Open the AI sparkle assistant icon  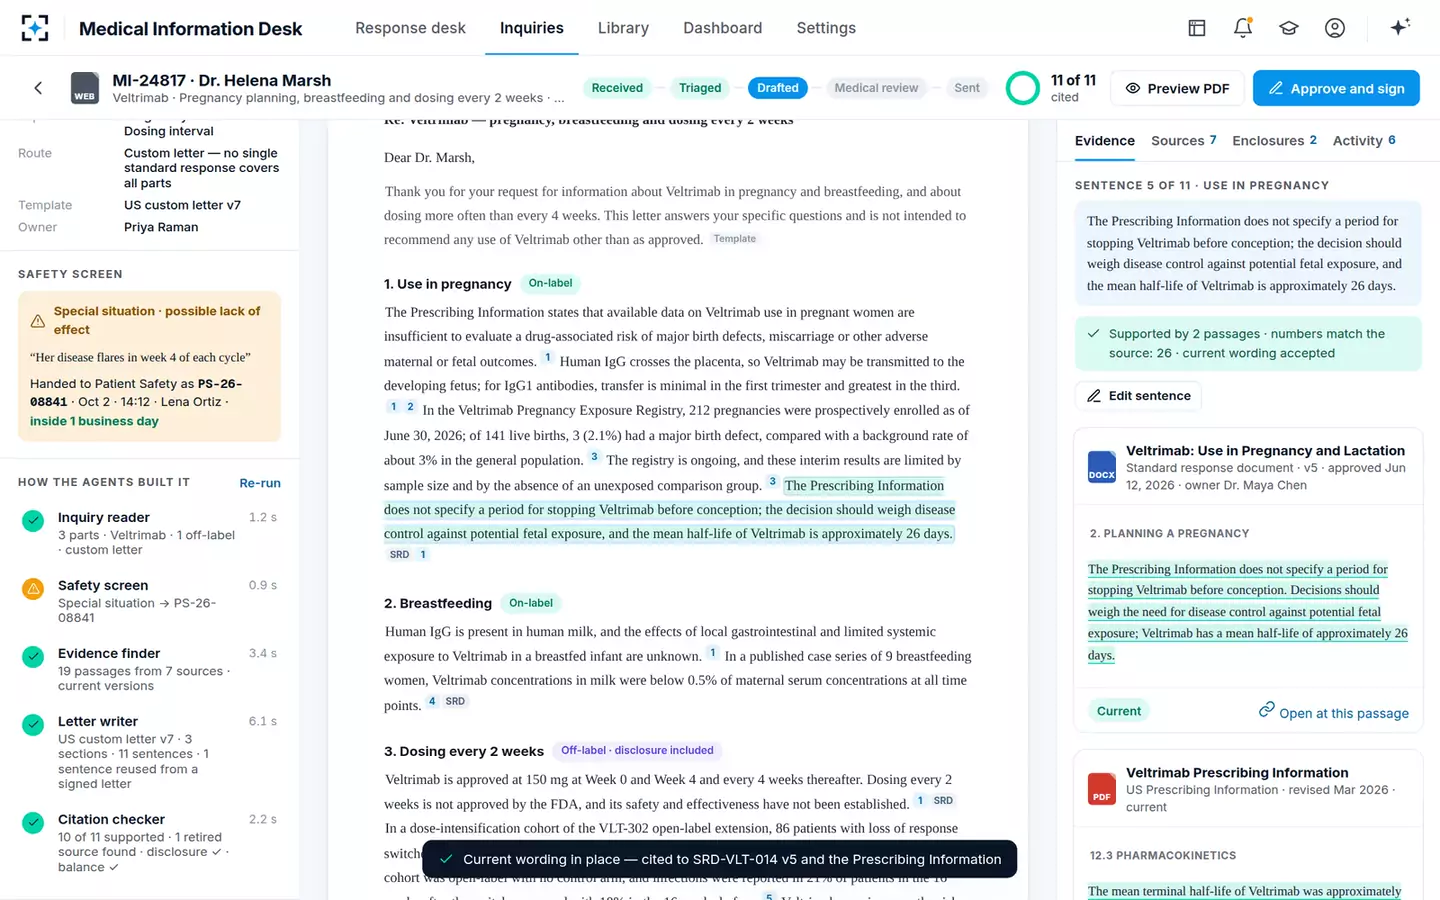point(1400,27)
